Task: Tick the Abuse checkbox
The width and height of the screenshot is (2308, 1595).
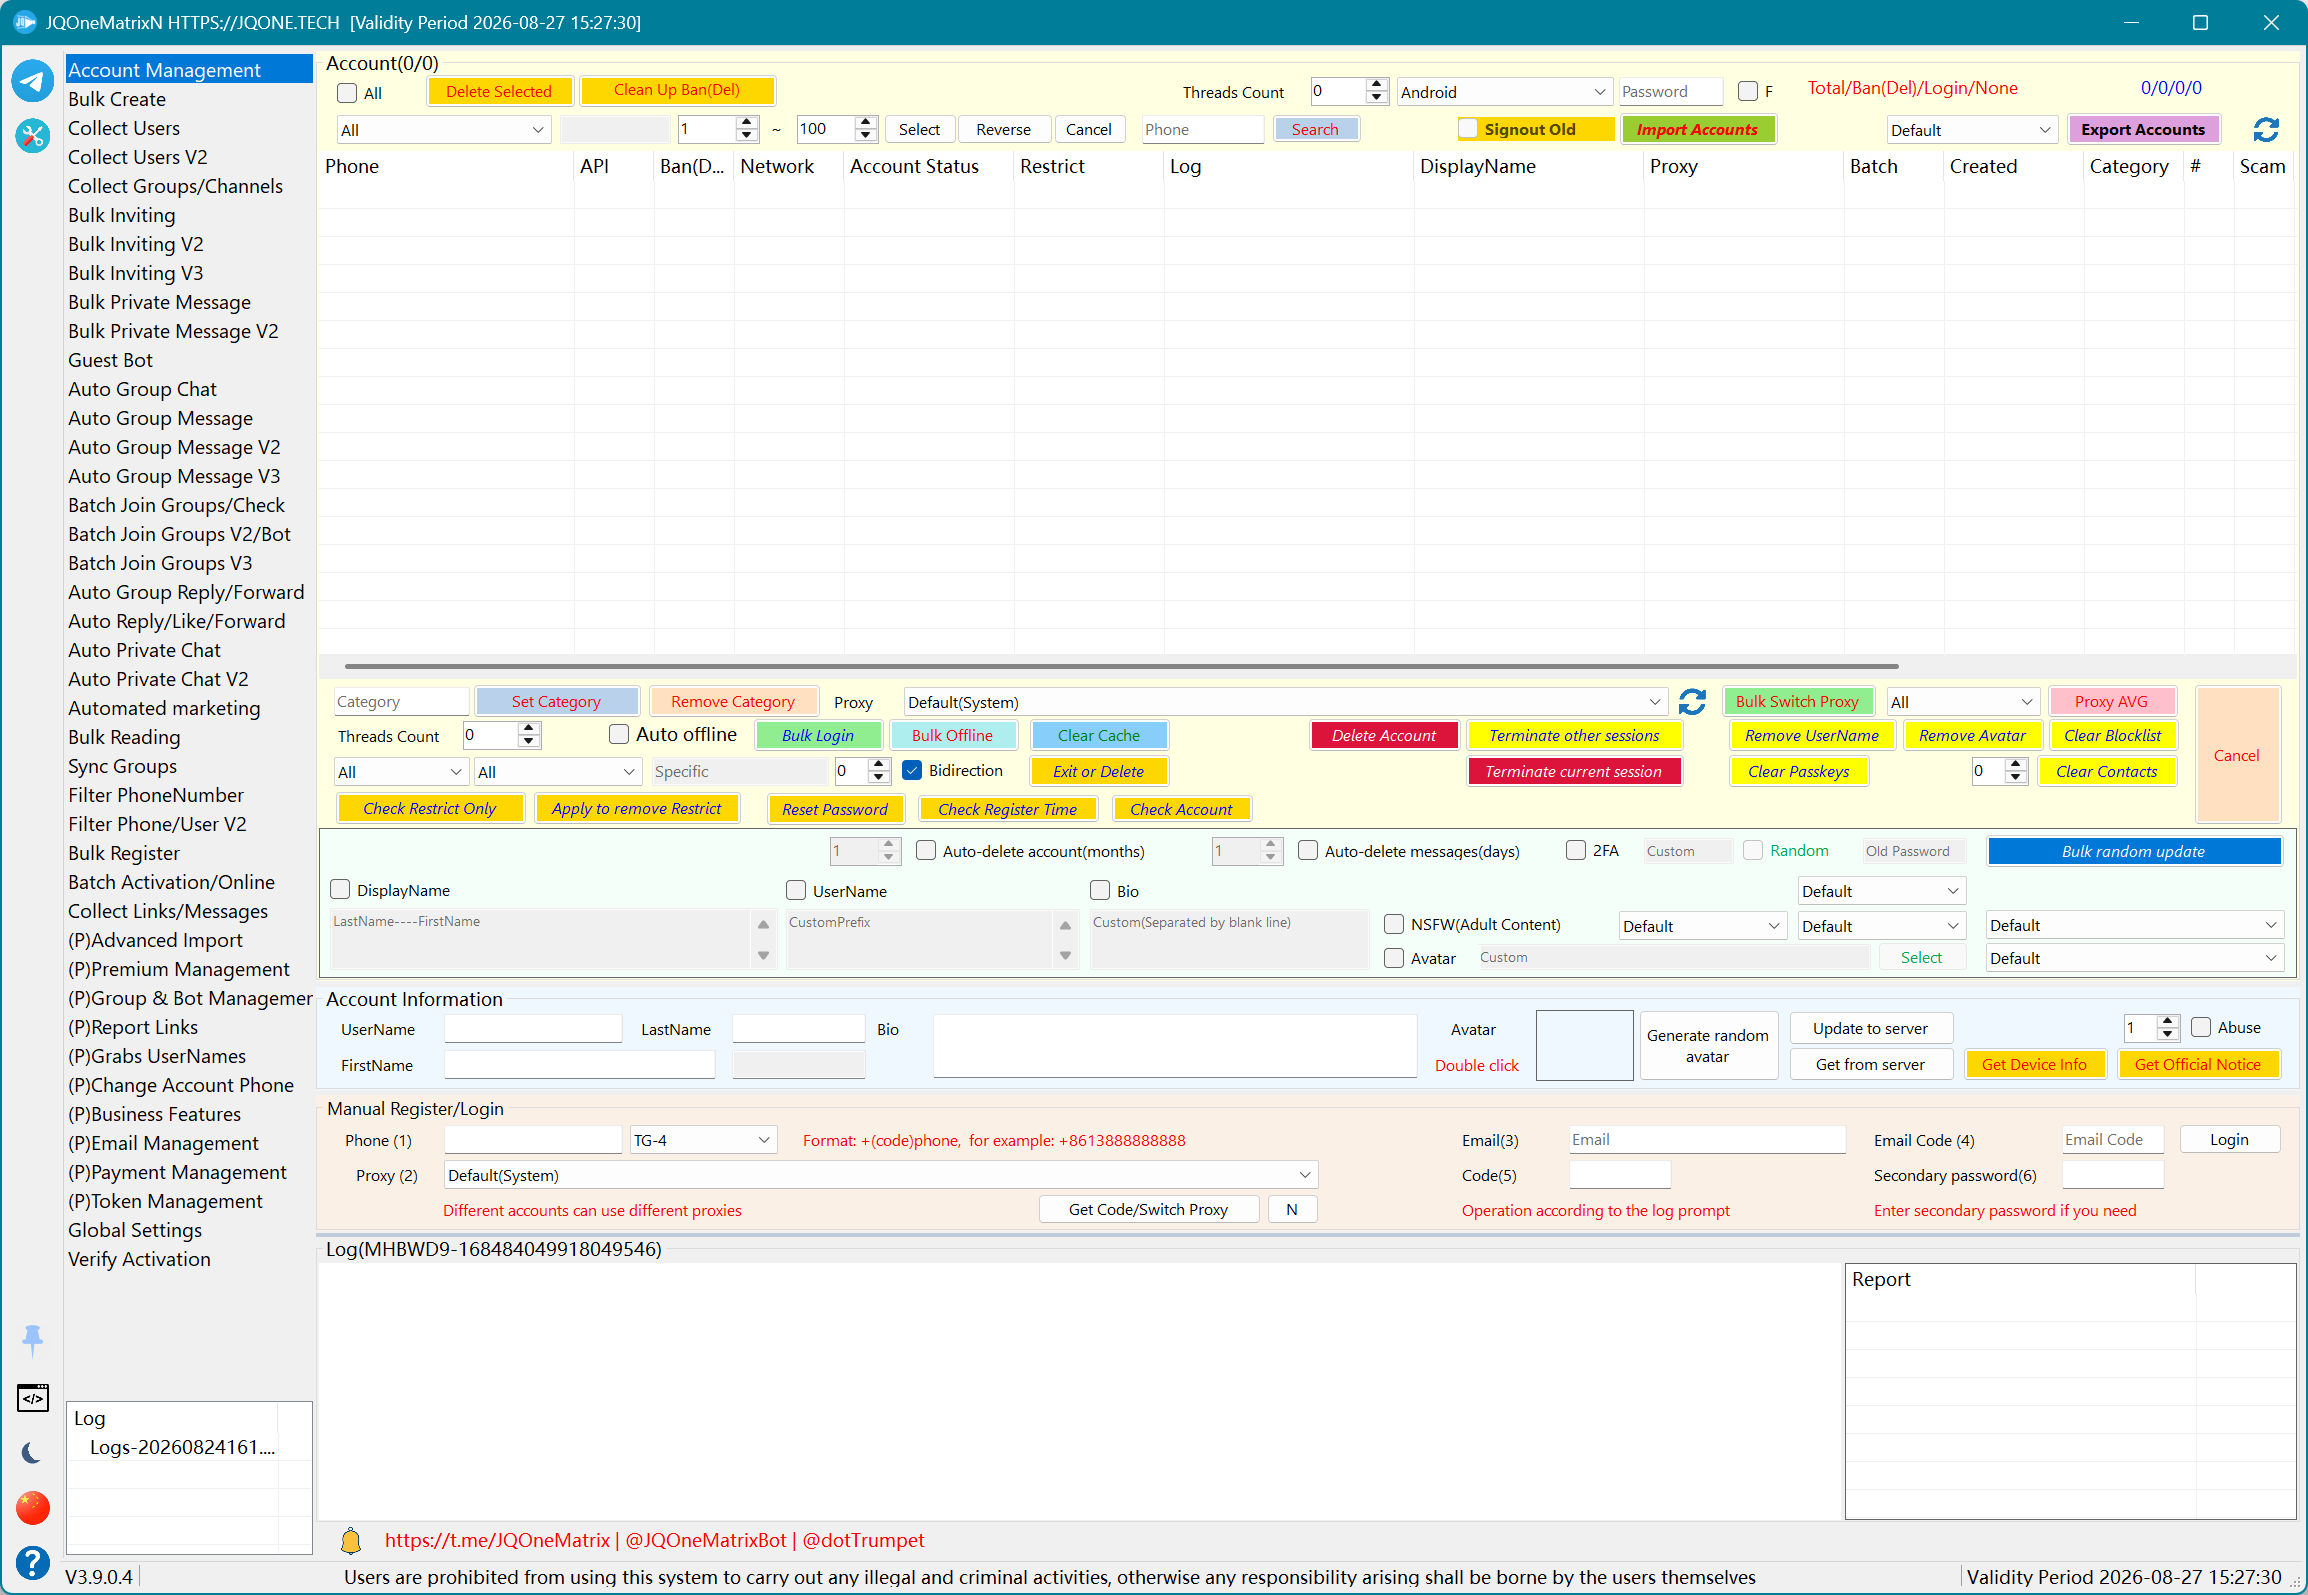Action: (2201, 1028)
